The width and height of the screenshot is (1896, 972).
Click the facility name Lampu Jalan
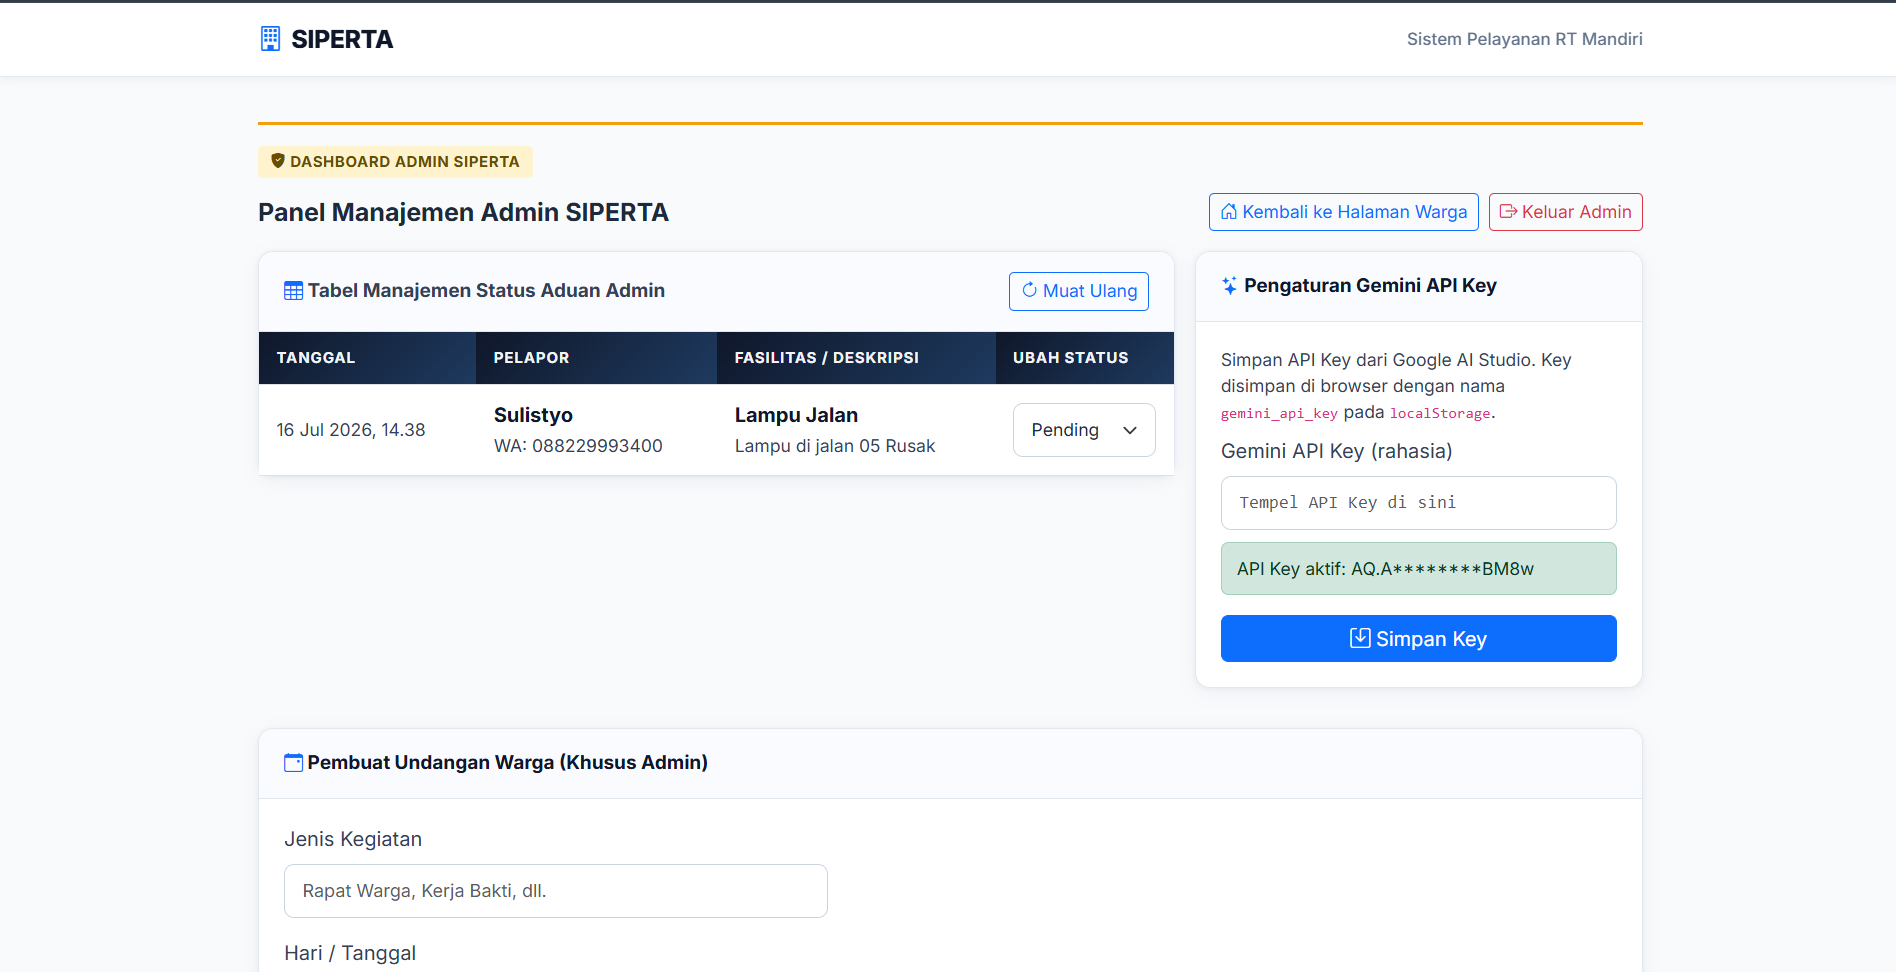[796, 415]
